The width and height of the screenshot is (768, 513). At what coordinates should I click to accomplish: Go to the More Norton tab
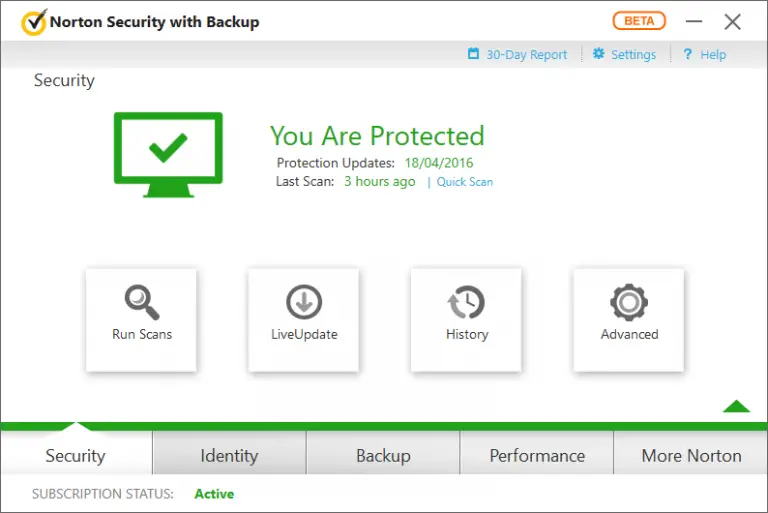pyautogui.click(x=691, y=455)
